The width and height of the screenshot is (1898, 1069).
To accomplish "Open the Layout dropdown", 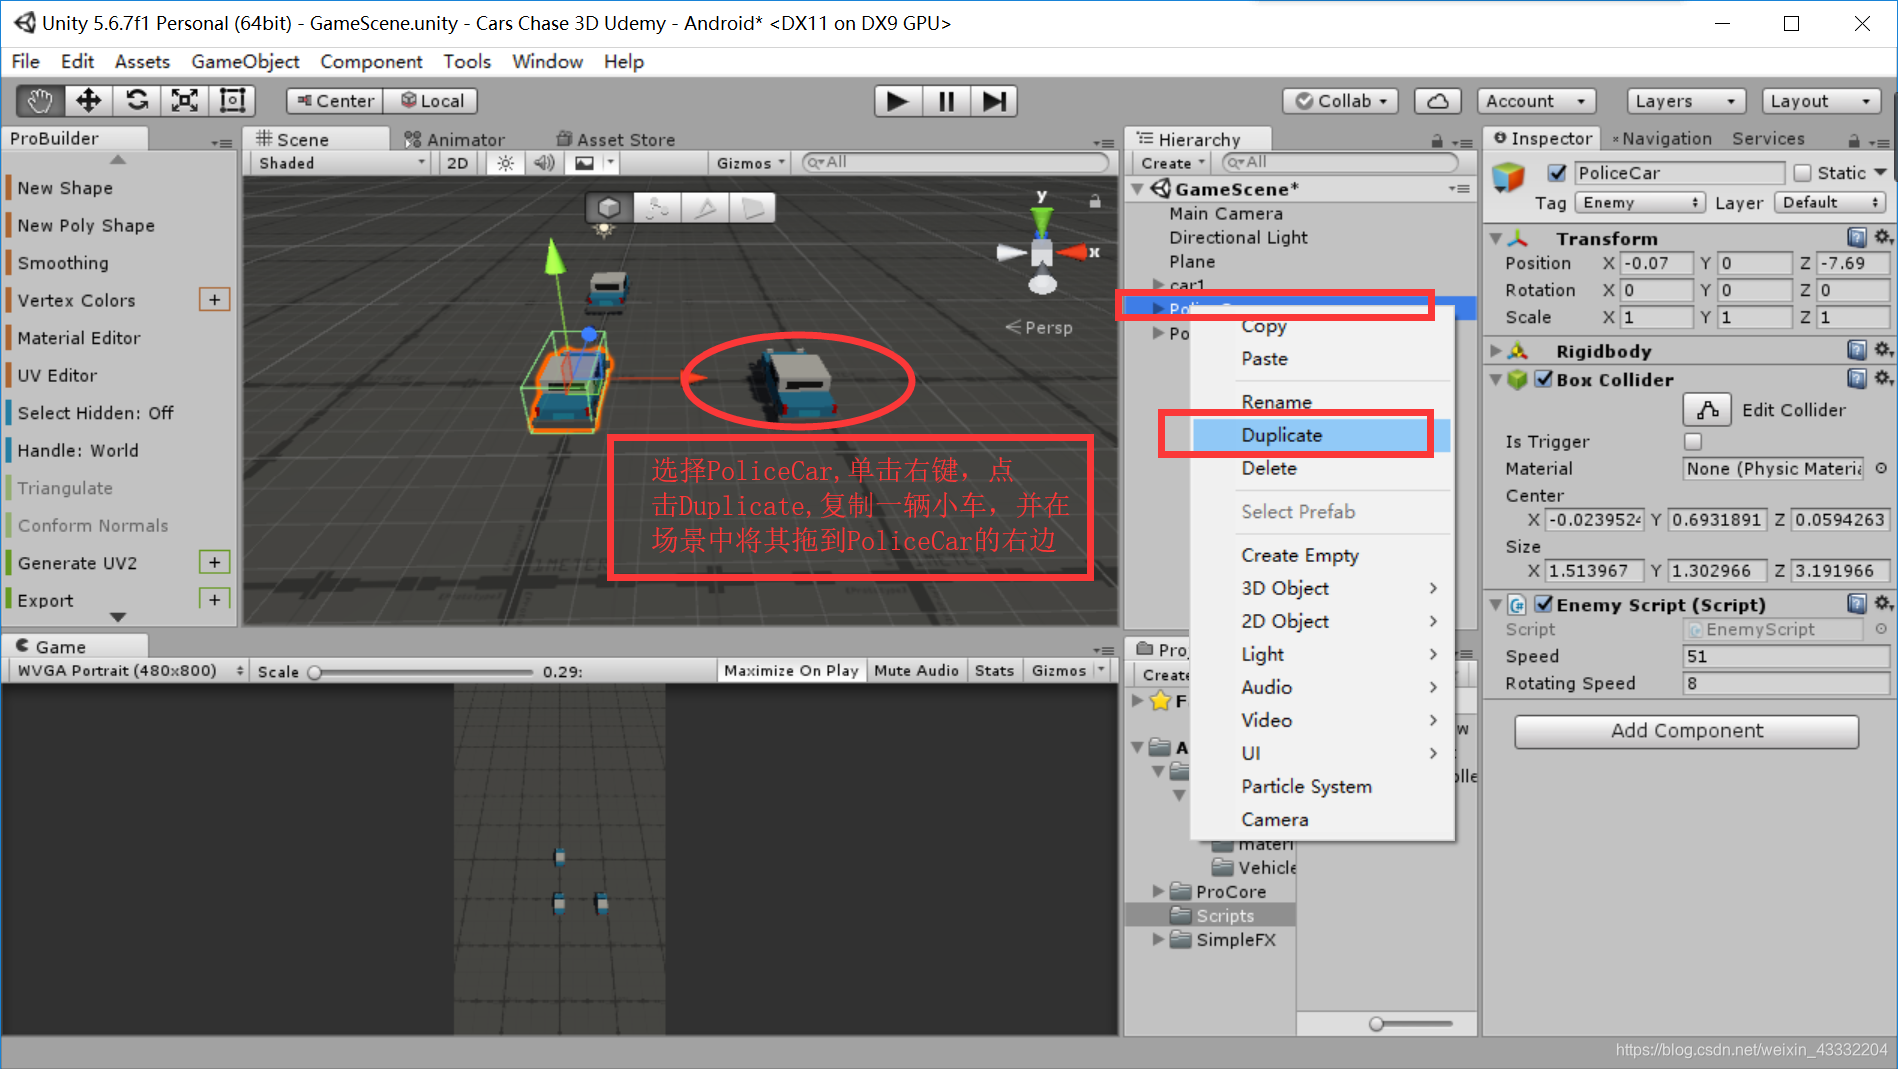I will (x=1820, y=101).
